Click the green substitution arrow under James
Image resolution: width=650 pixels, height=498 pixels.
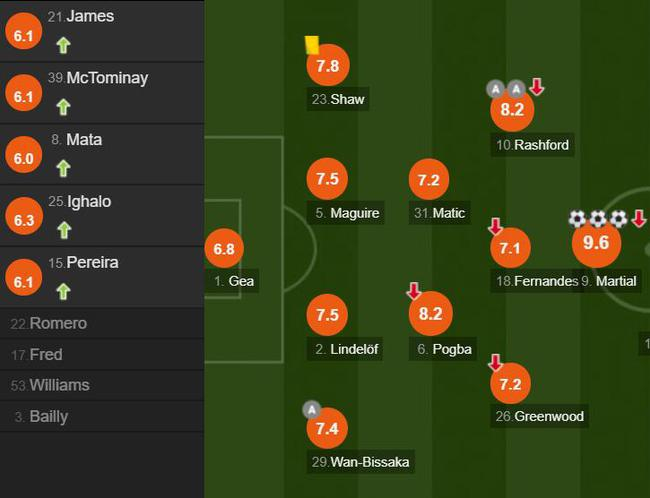point(64,45)
